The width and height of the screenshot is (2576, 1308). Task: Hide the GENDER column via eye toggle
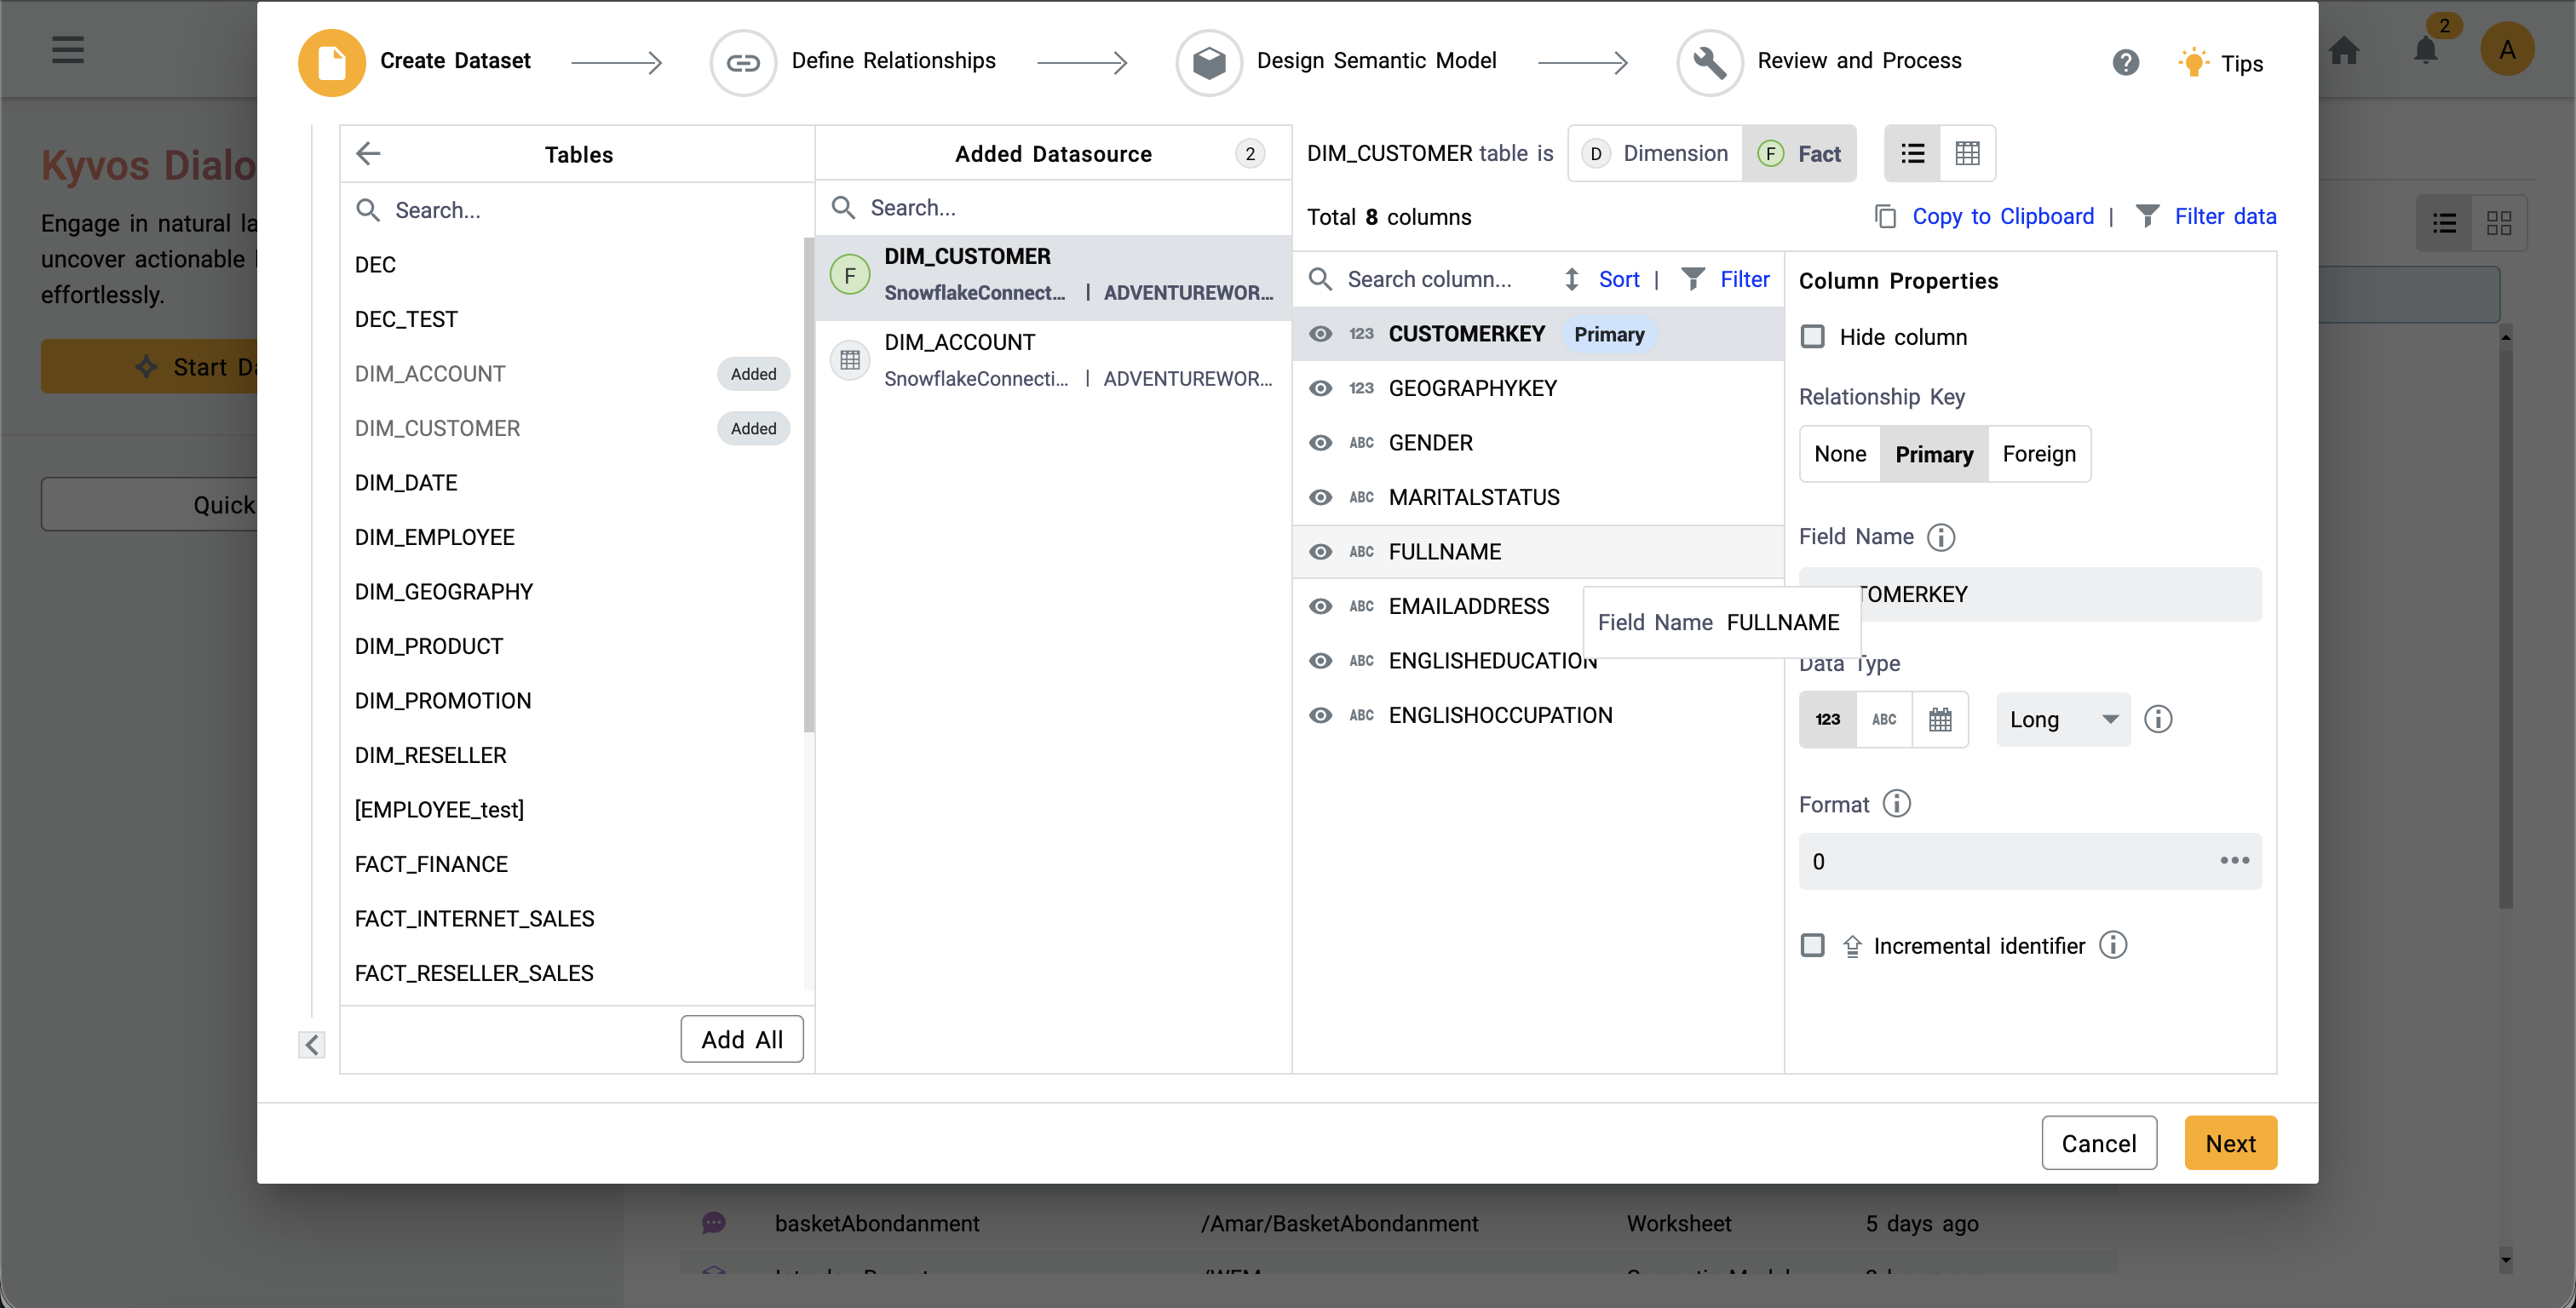point(1321,442)
